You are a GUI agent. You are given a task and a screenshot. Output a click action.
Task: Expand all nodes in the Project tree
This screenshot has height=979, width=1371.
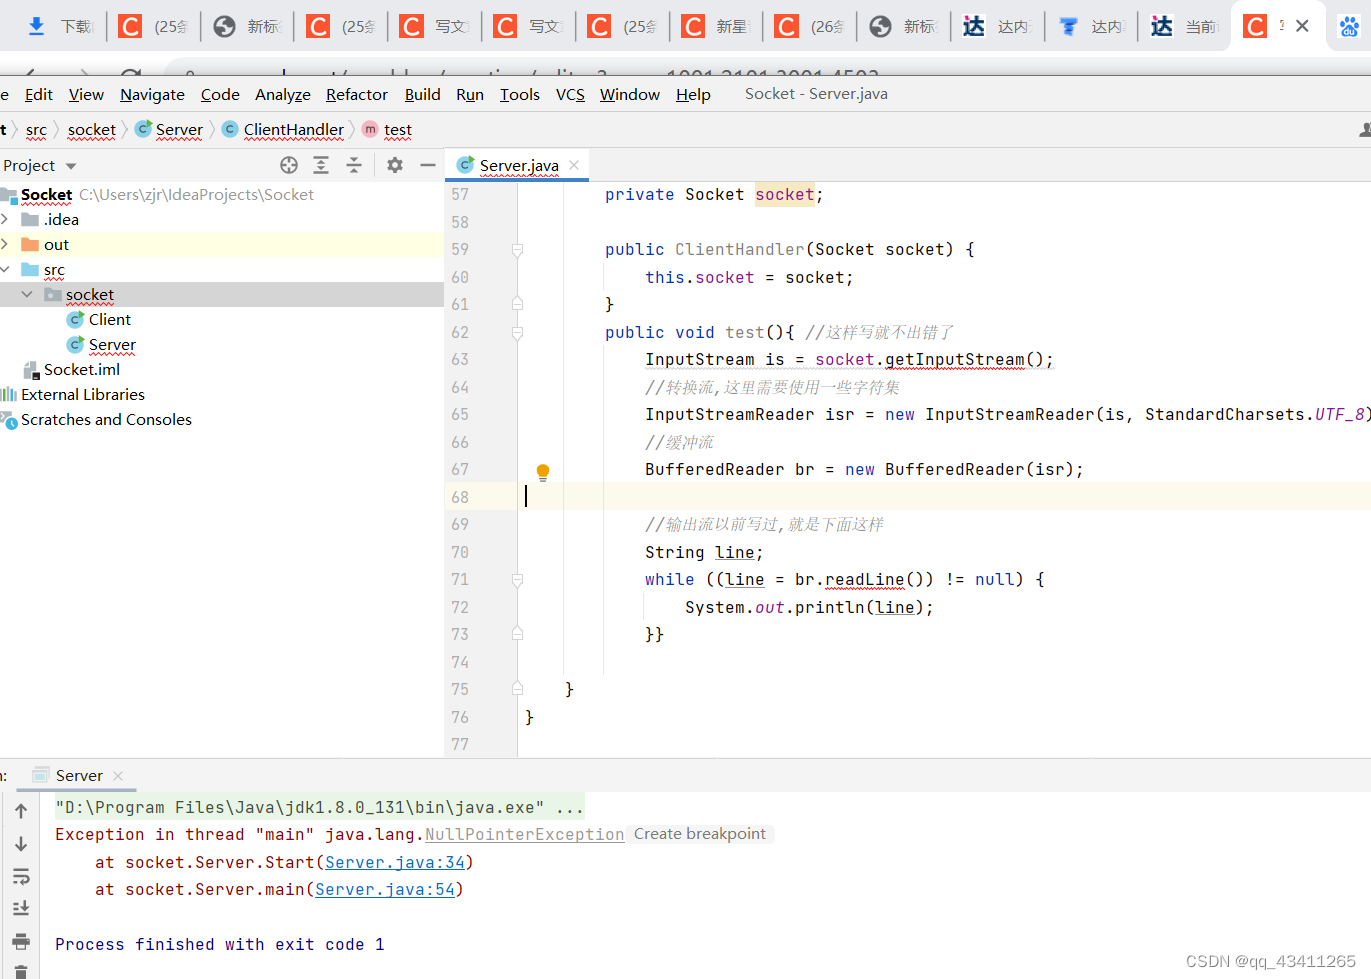[321, 165]
